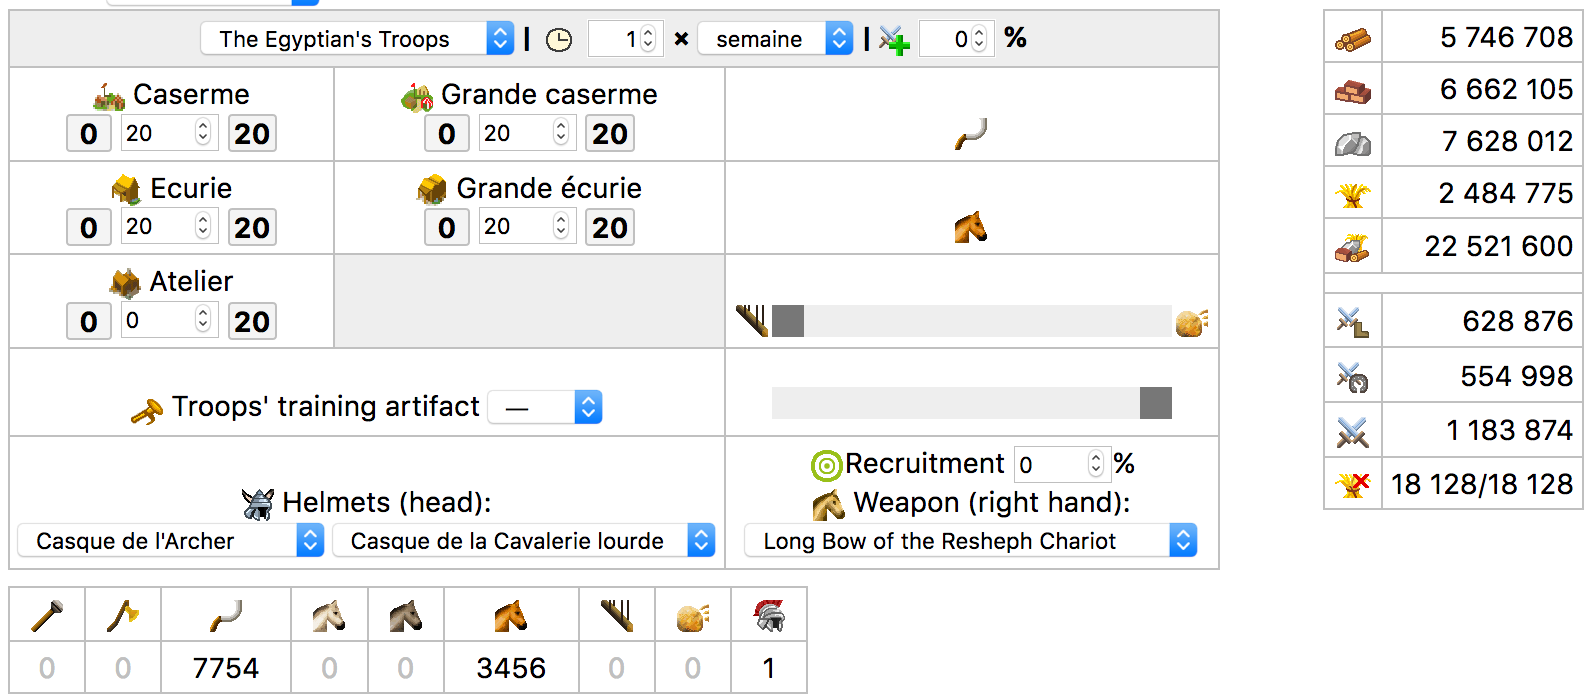Image resolution: width=1588 pixels, height=696 pixels.
Task: Click the Recruitment green target icon
Action: coord(826,465)
